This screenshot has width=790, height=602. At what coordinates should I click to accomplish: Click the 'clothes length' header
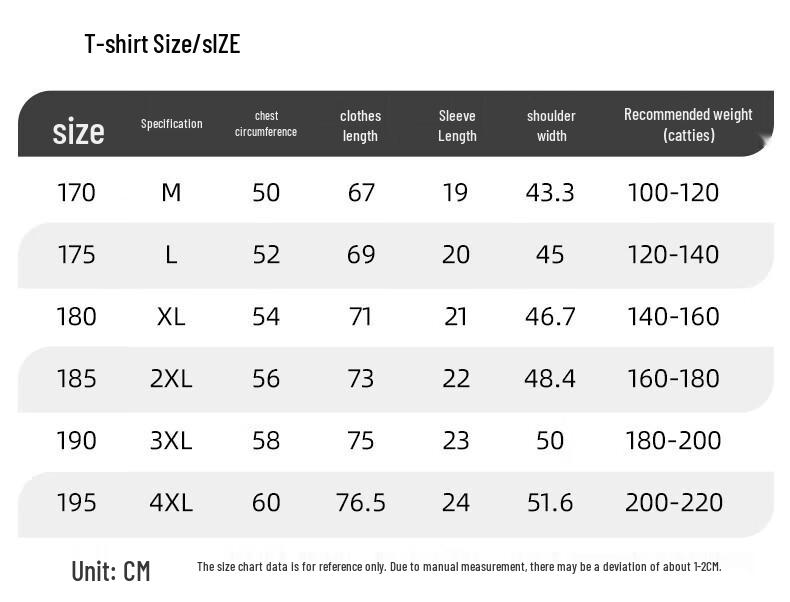360,126
